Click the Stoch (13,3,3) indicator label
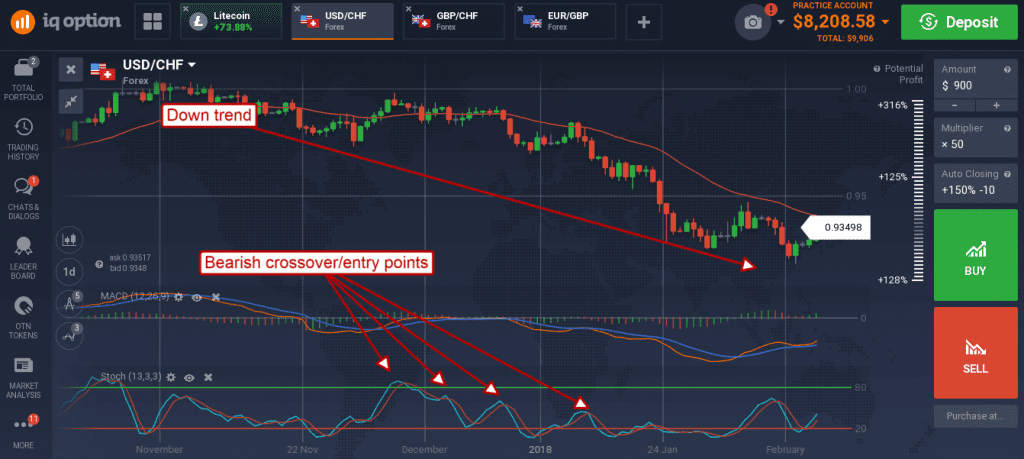1024x459 pixels. point(131,377)
